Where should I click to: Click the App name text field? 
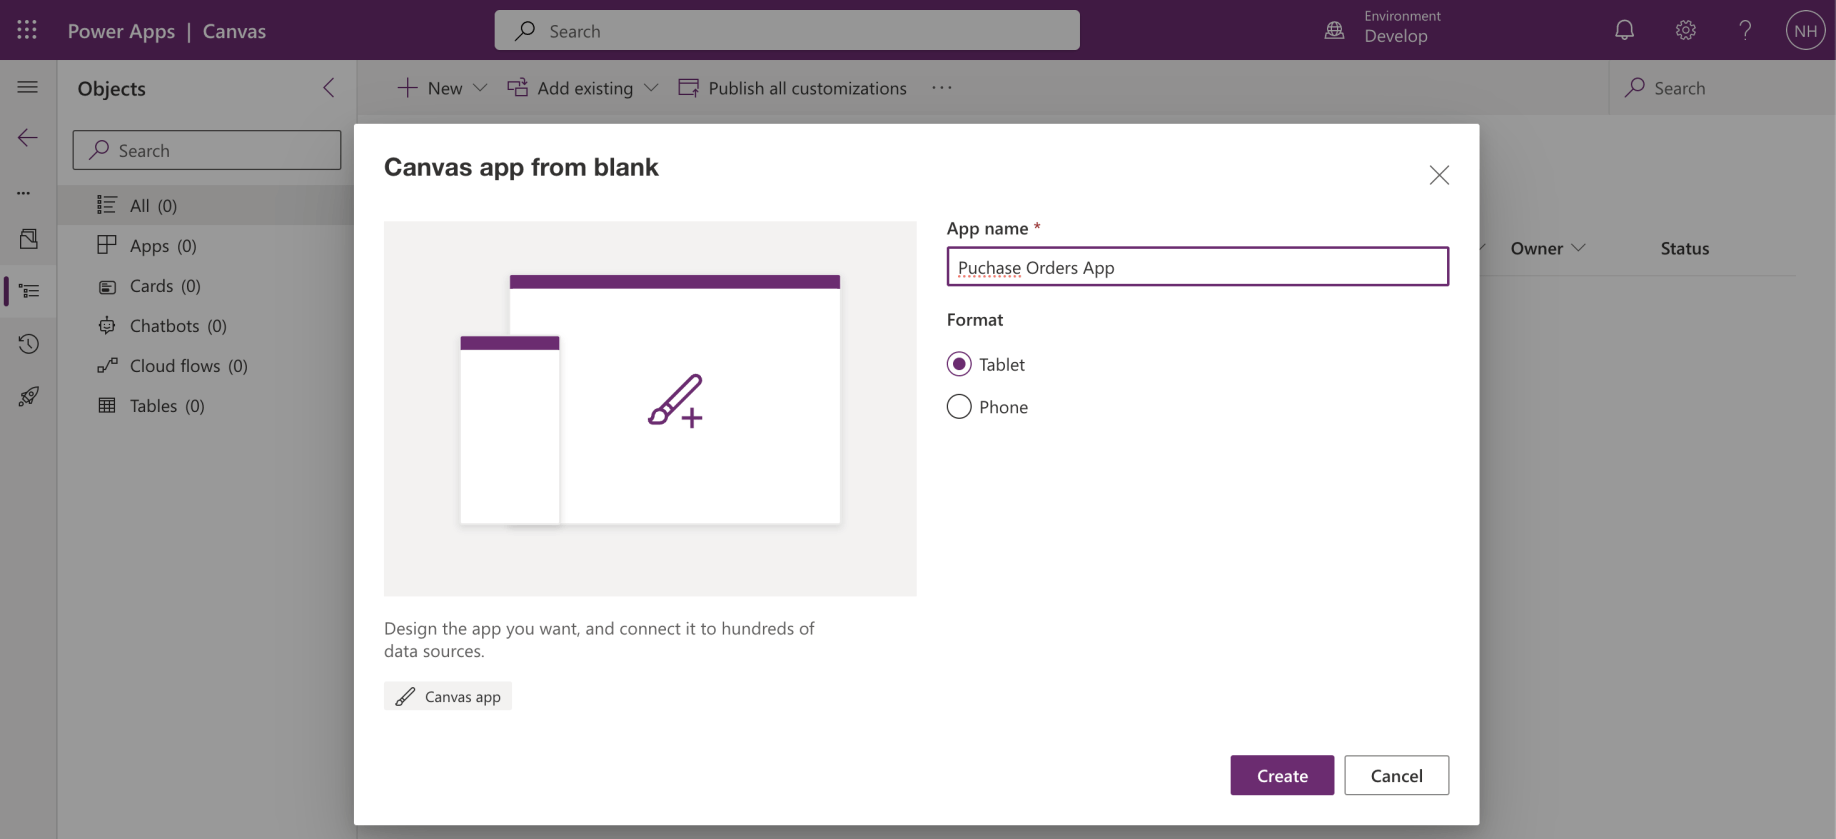coord(1197,267)
